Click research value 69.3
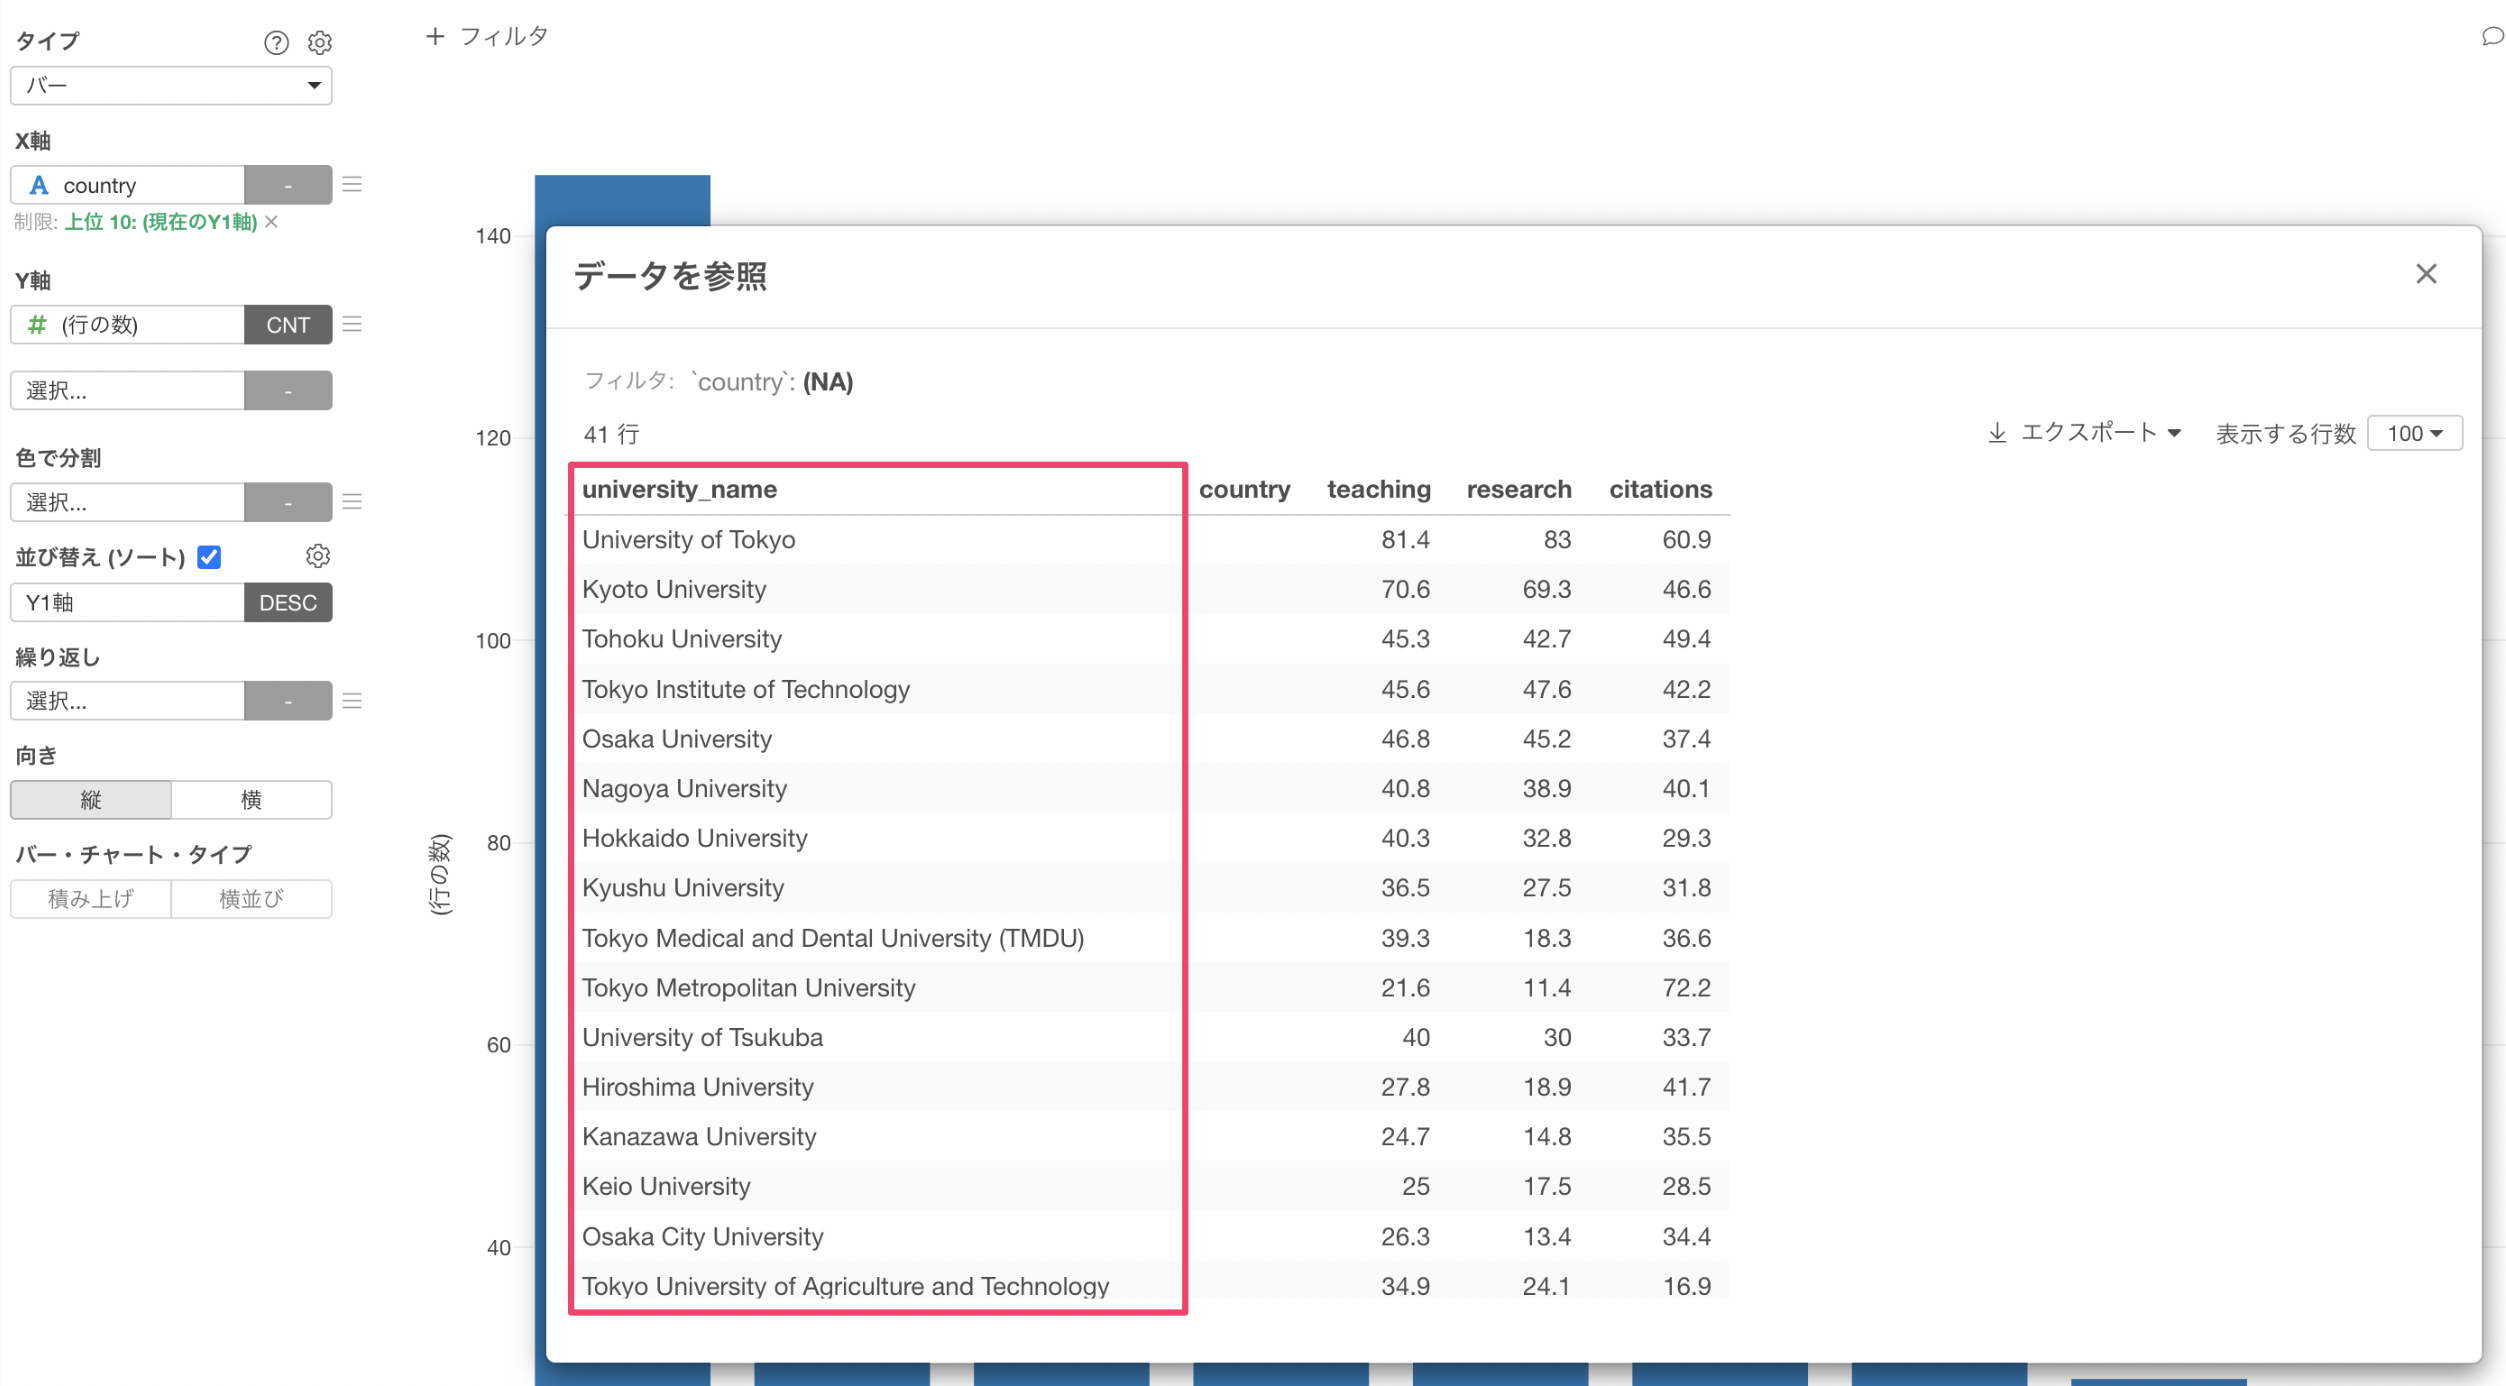The image size is (2506, 1386). [x=1546, y=589]
